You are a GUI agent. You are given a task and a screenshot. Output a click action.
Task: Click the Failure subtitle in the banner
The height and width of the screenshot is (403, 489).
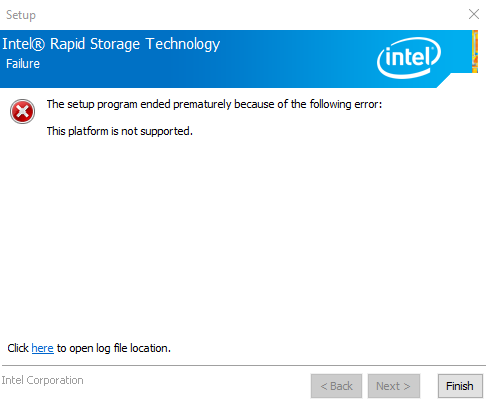[x=23, y=64]
